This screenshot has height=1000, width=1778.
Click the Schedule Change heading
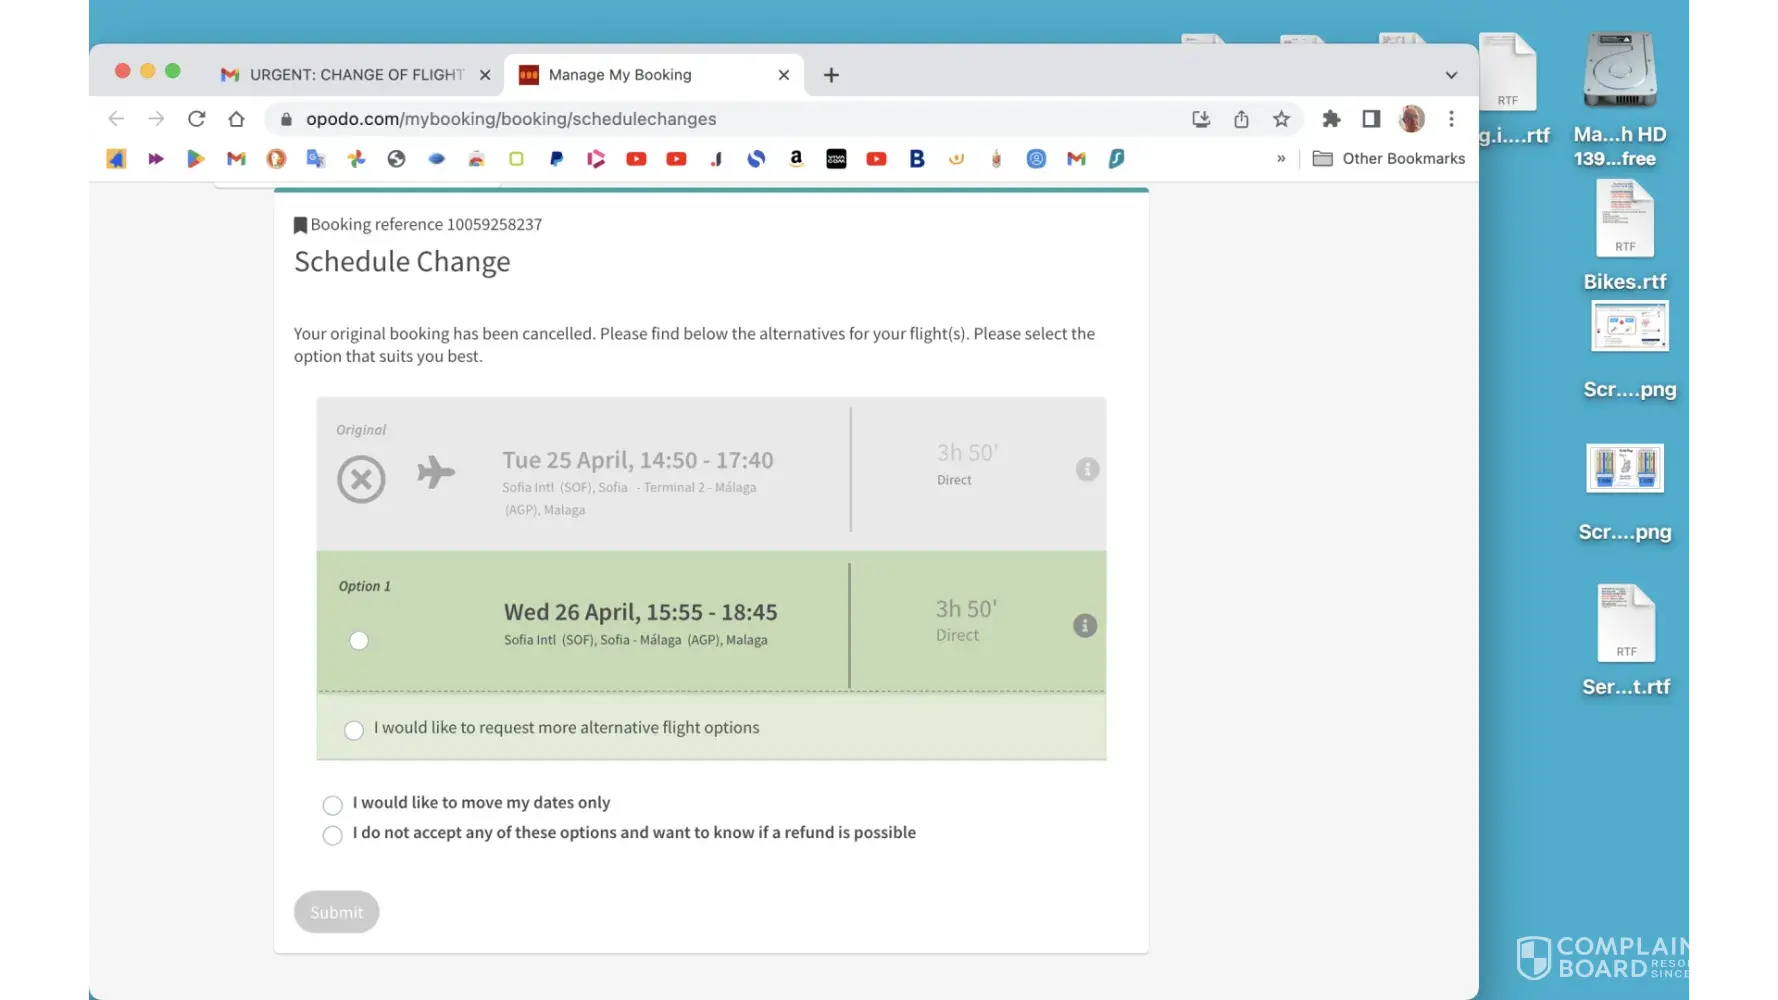click(402, 262)
